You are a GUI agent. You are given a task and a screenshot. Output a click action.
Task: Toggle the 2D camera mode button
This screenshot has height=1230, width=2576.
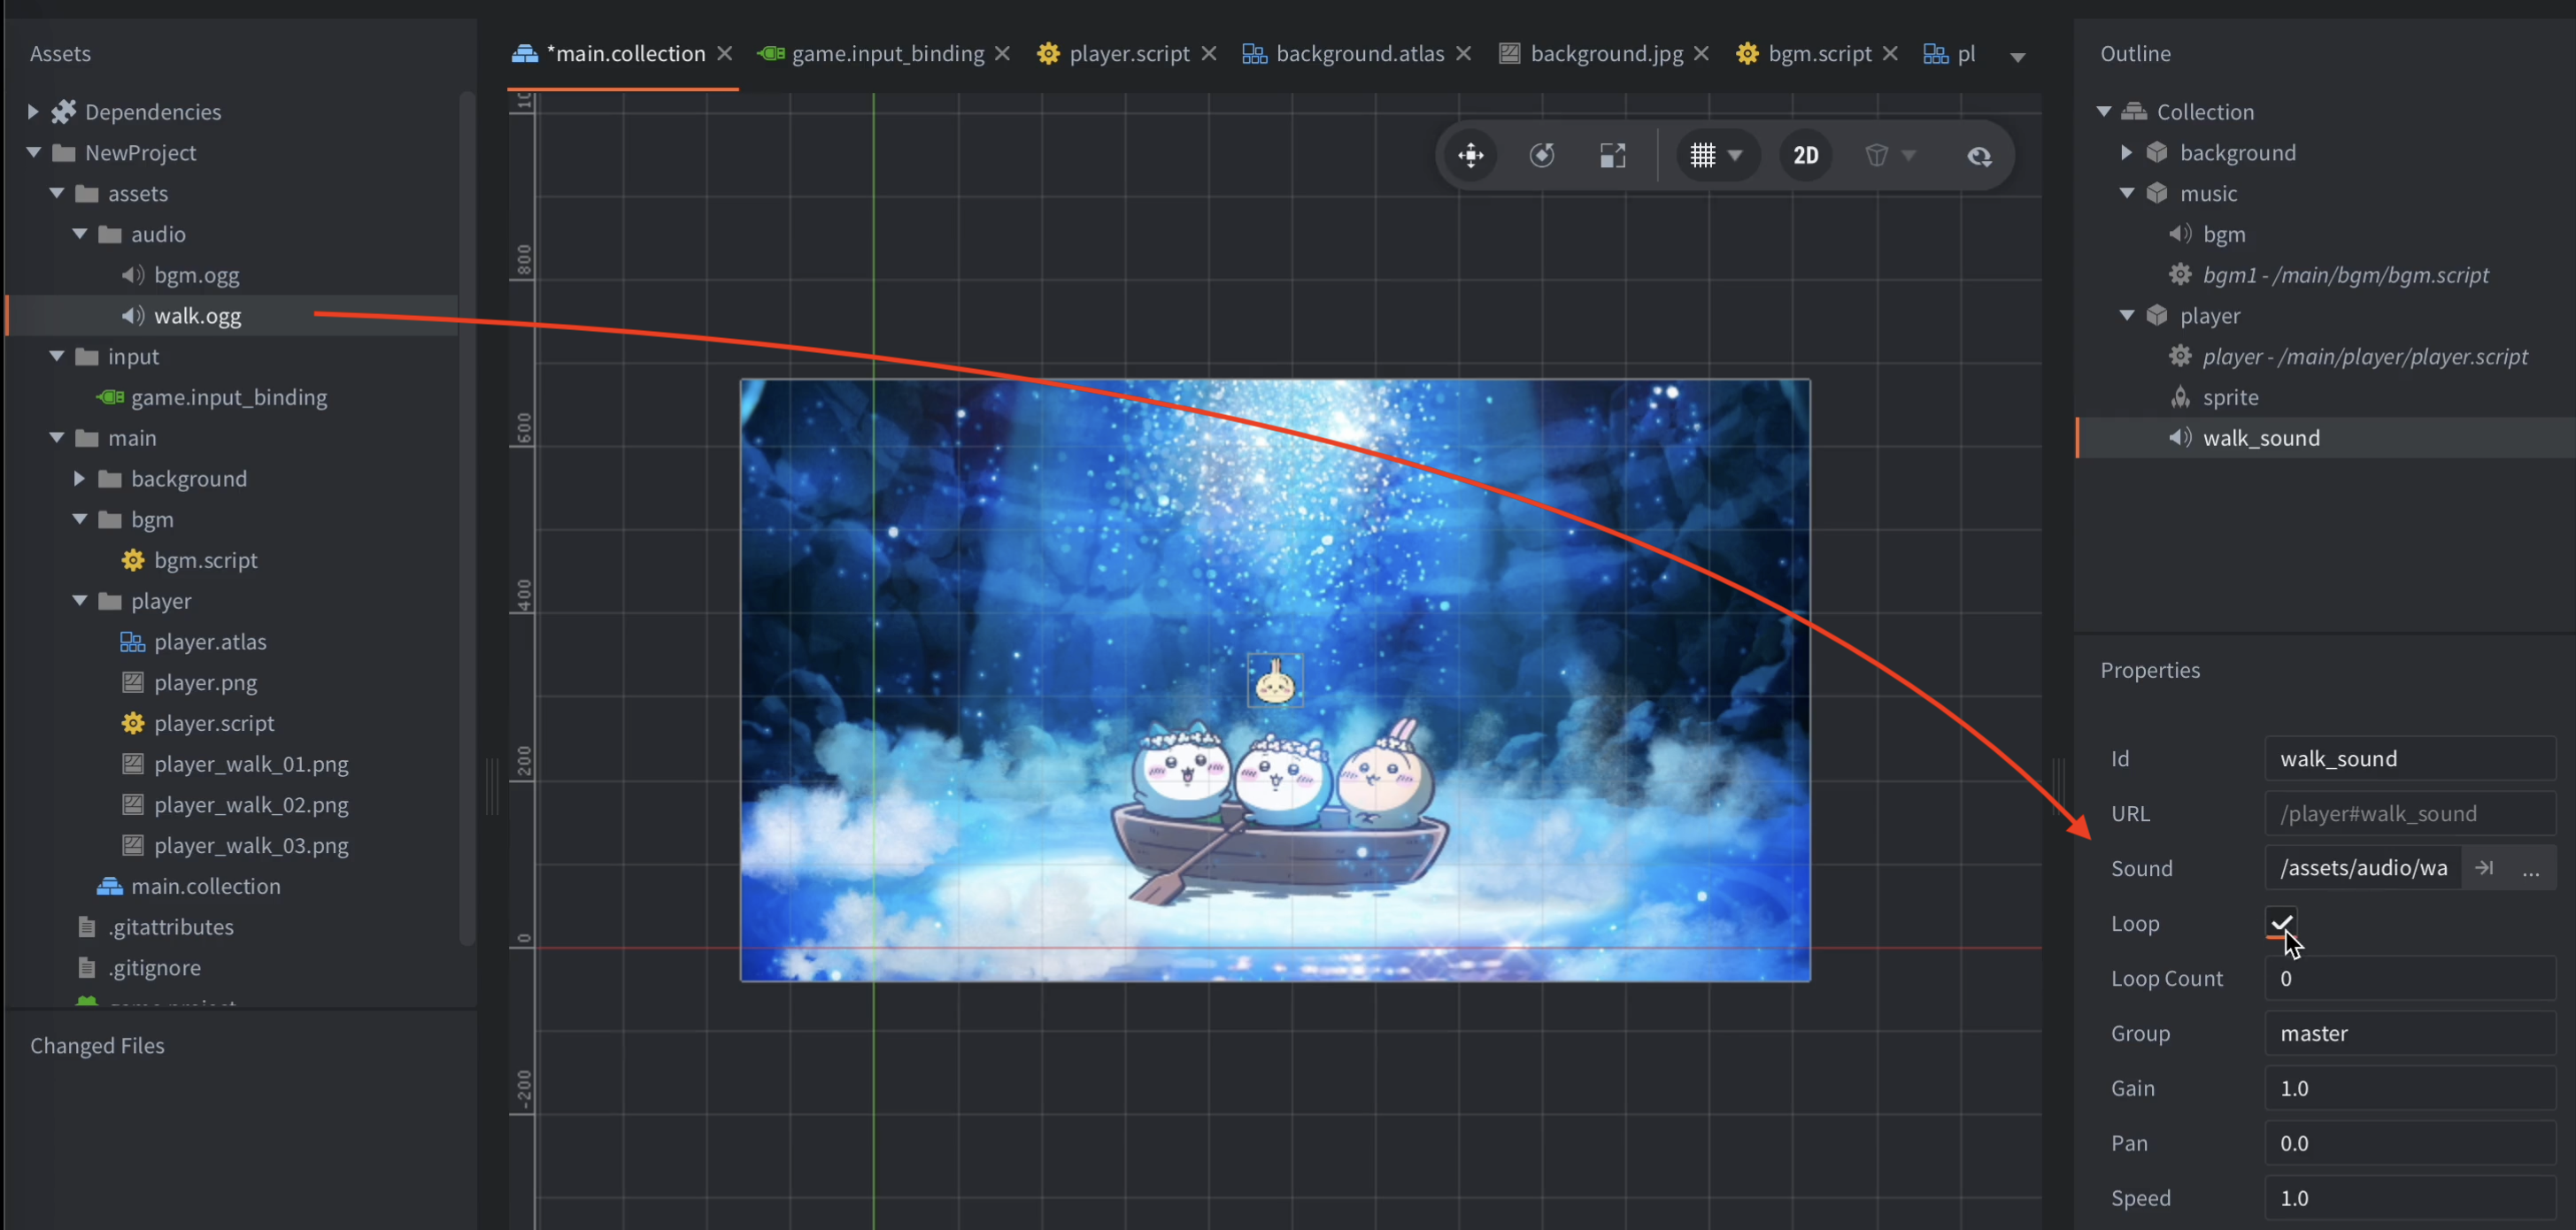(1805, 155)
